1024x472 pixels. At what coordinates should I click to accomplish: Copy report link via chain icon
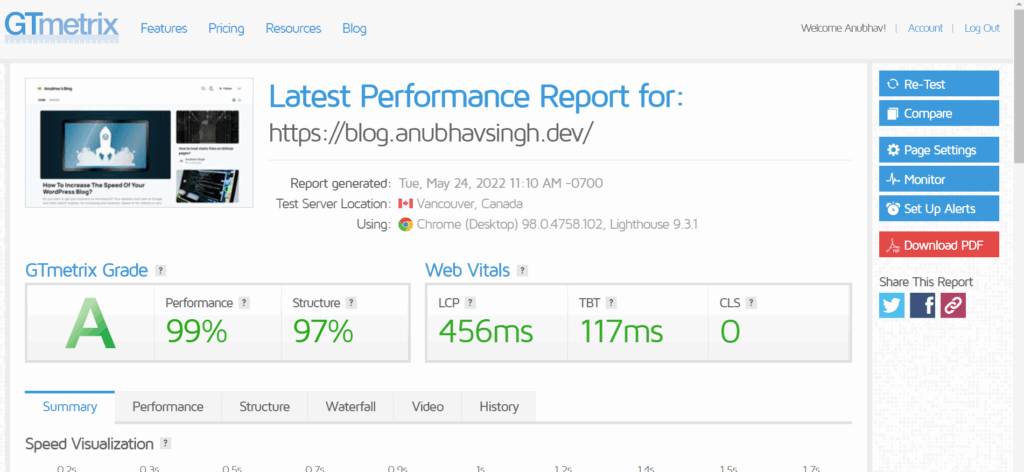(x=953, y=305)
